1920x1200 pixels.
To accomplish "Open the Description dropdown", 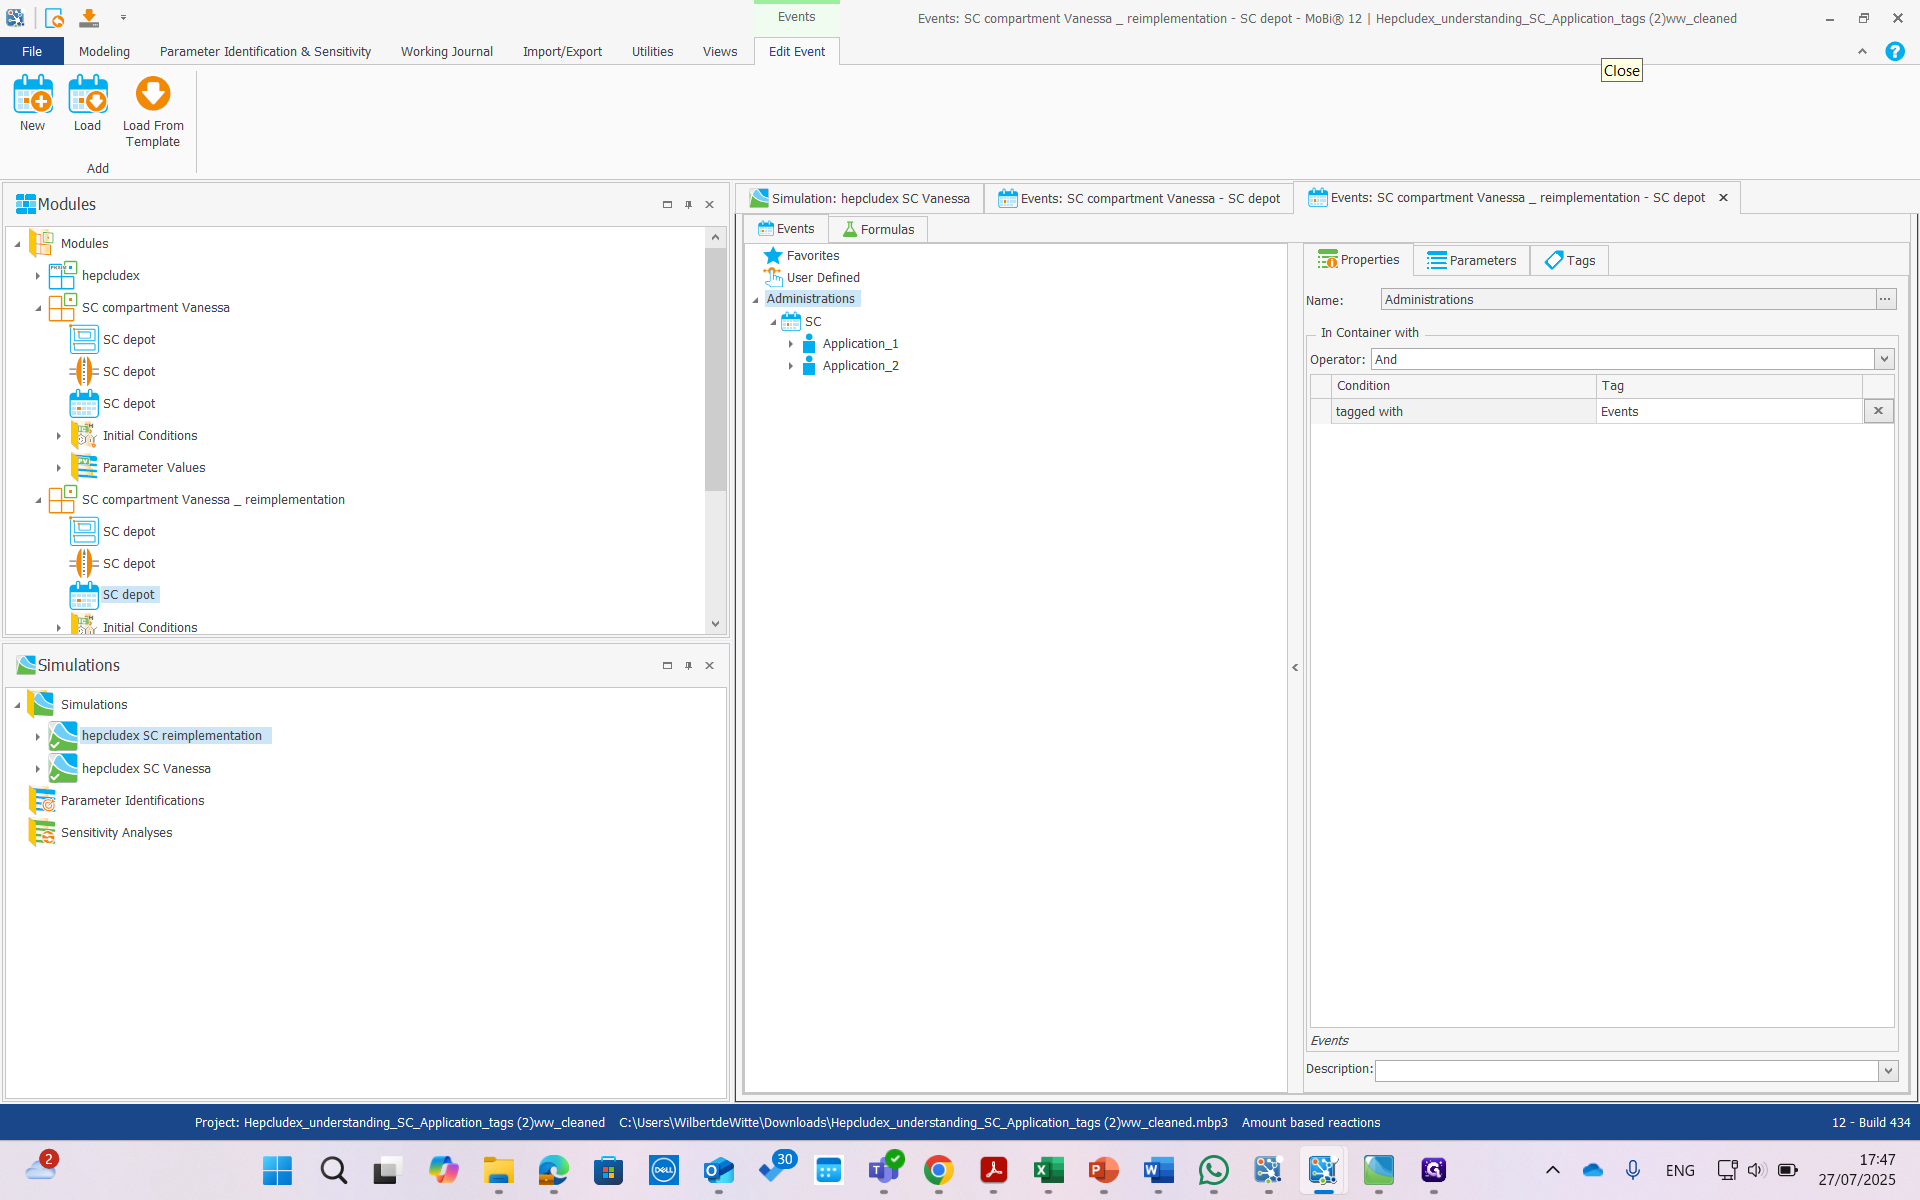I will [1887, 1070].
